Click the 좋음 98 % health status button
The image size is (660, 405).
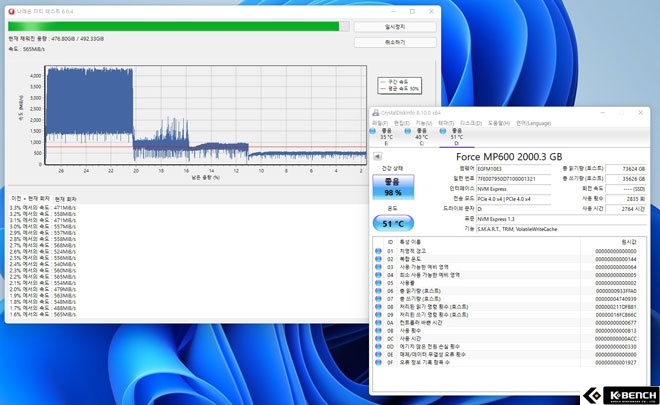click(393, 187)
